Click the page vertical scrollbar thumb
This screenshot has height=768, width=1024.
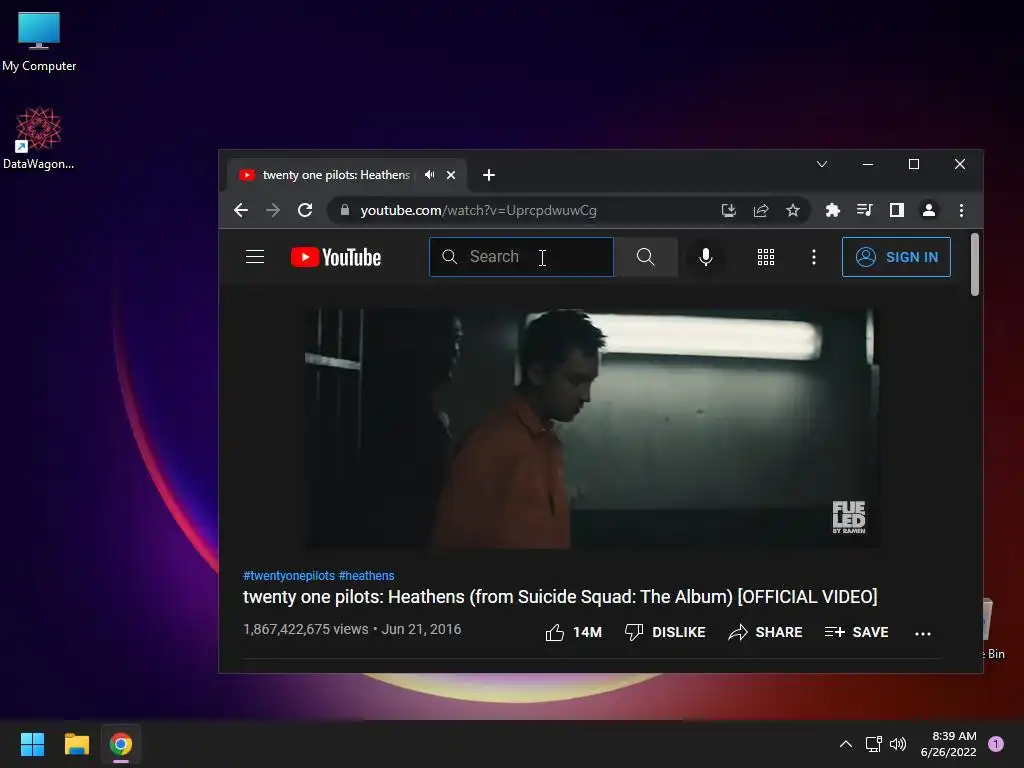click(974, 264)
